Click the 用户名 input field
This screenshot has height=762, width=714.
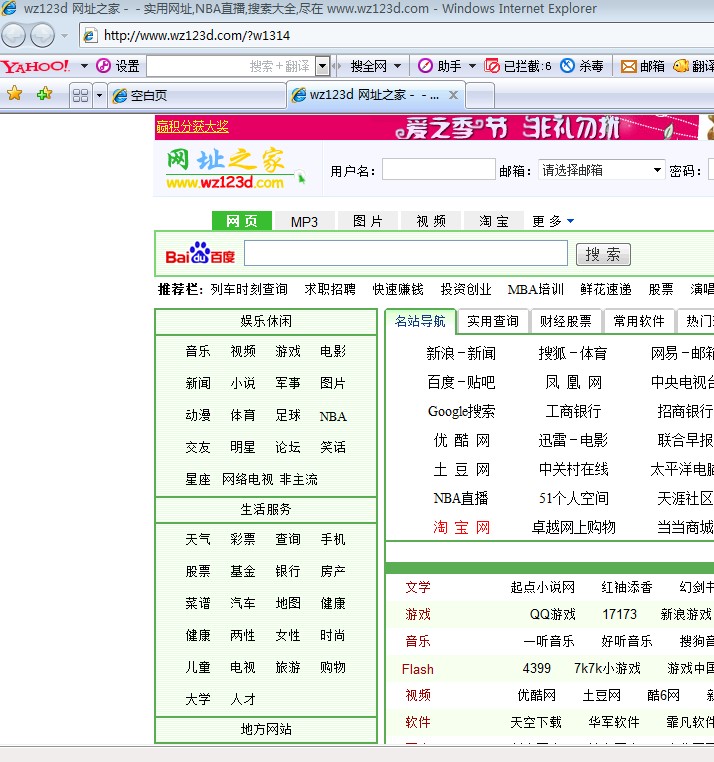pos(438,170)
